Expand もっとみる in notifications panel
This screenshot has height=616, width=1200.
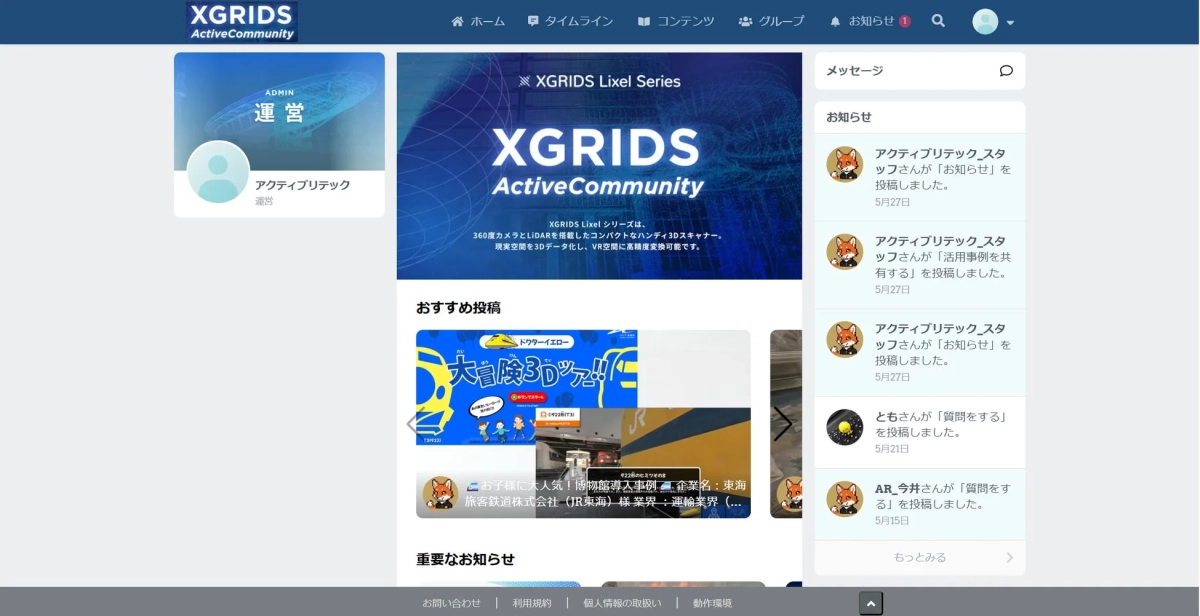point(920,557)
